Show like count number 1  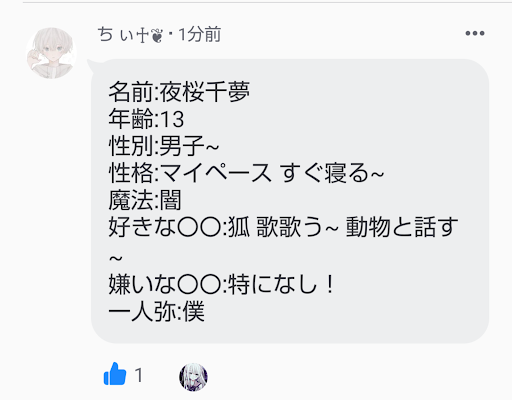139,375
